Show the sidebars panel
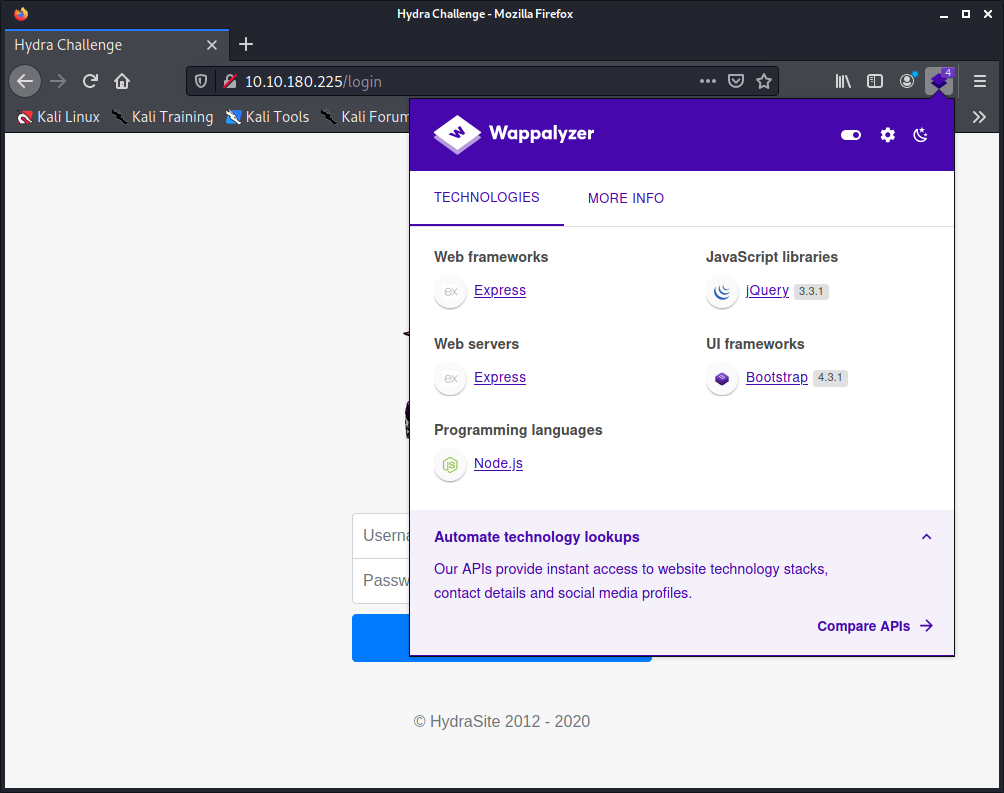Screen dimensions: 1004x793 [x=875, y=81]
